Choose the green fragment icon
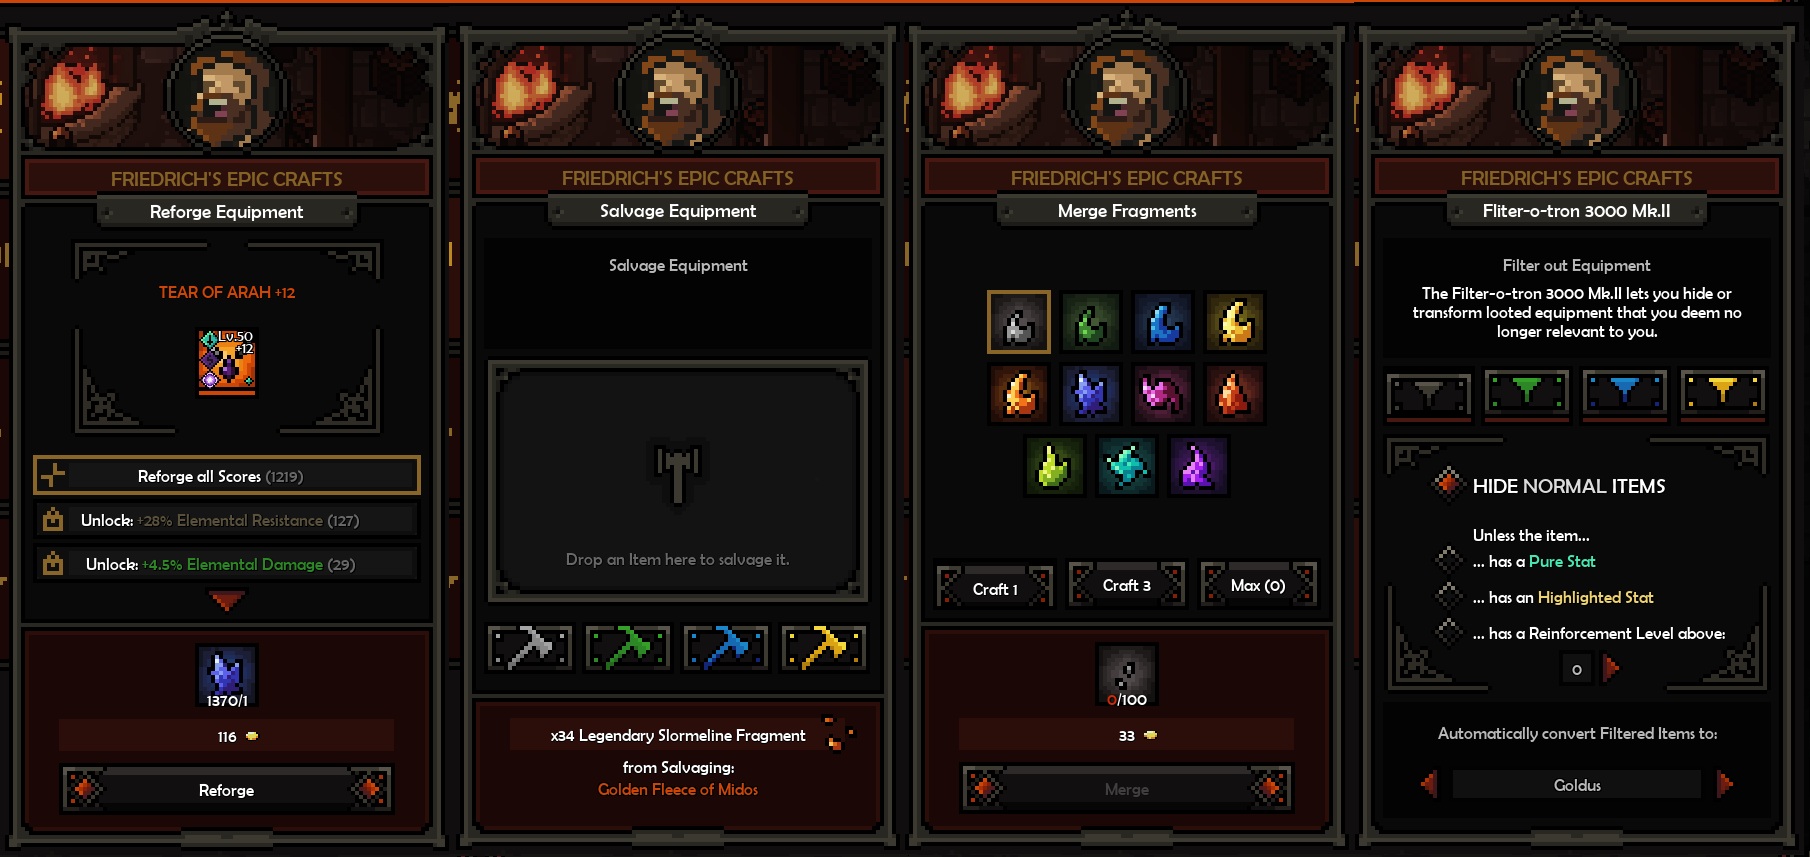Image resolution: width=1810 pixels, height=857 pixels. point(1091,322)
